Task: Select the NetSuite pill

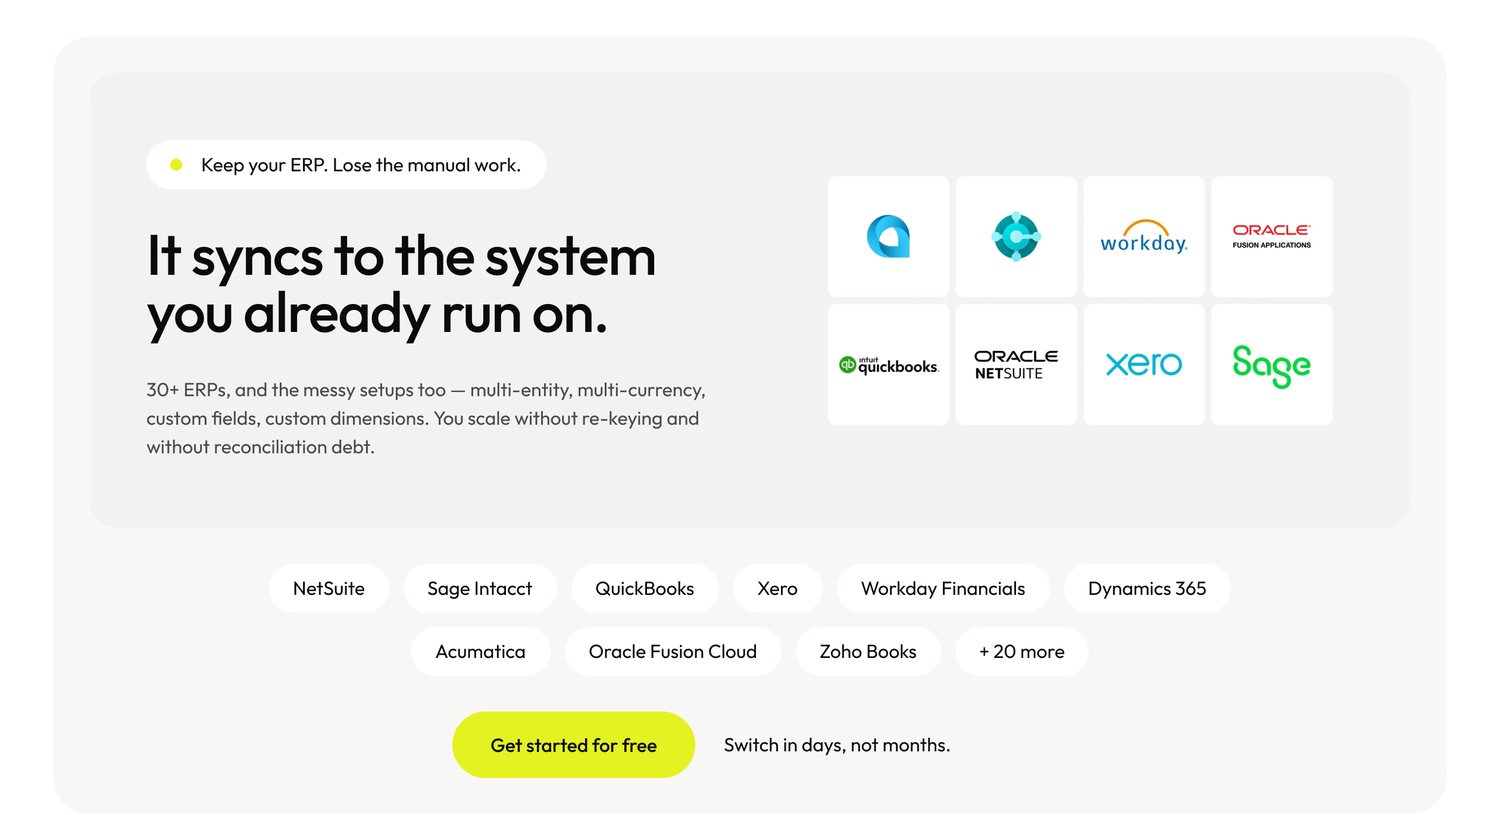Action: point(329,589)
